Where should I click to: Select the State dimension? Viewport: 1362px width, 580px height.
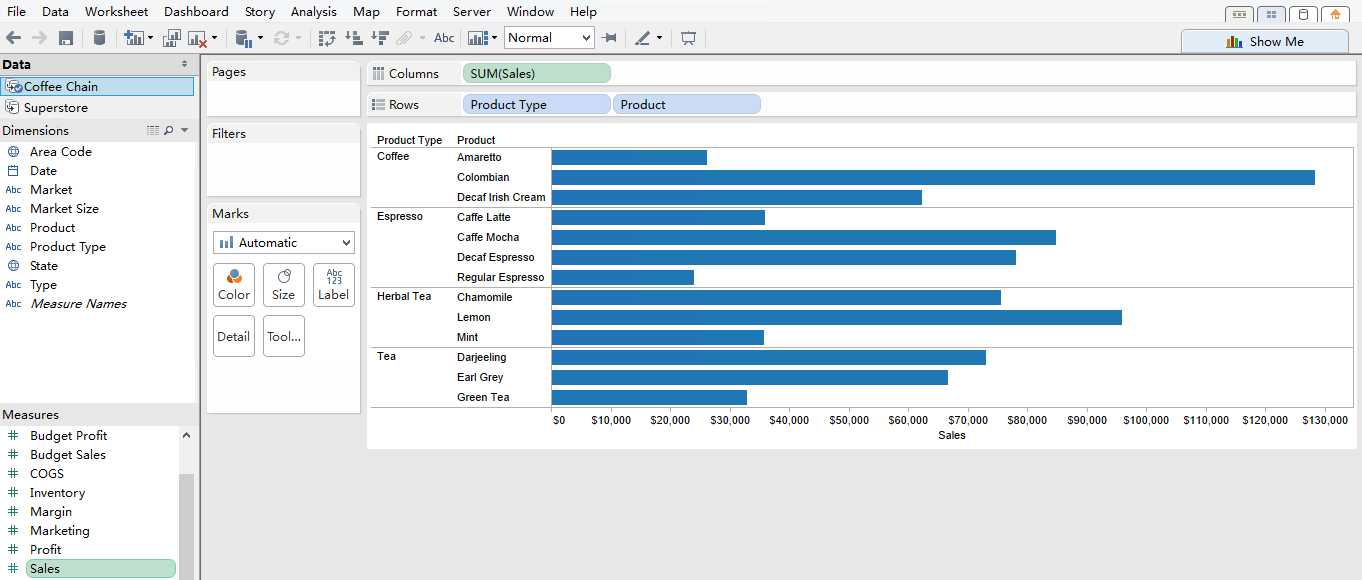tap(43, 266)
